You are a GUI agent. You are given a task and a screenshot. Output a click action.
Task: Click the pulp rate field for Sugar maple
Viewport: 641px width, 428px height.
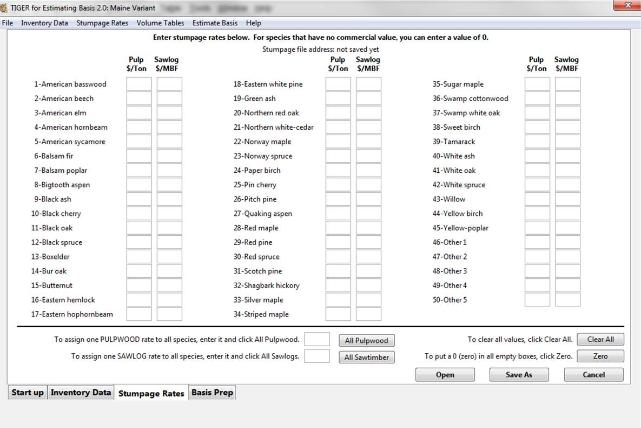pyautogui.click(x=537, y=85)
